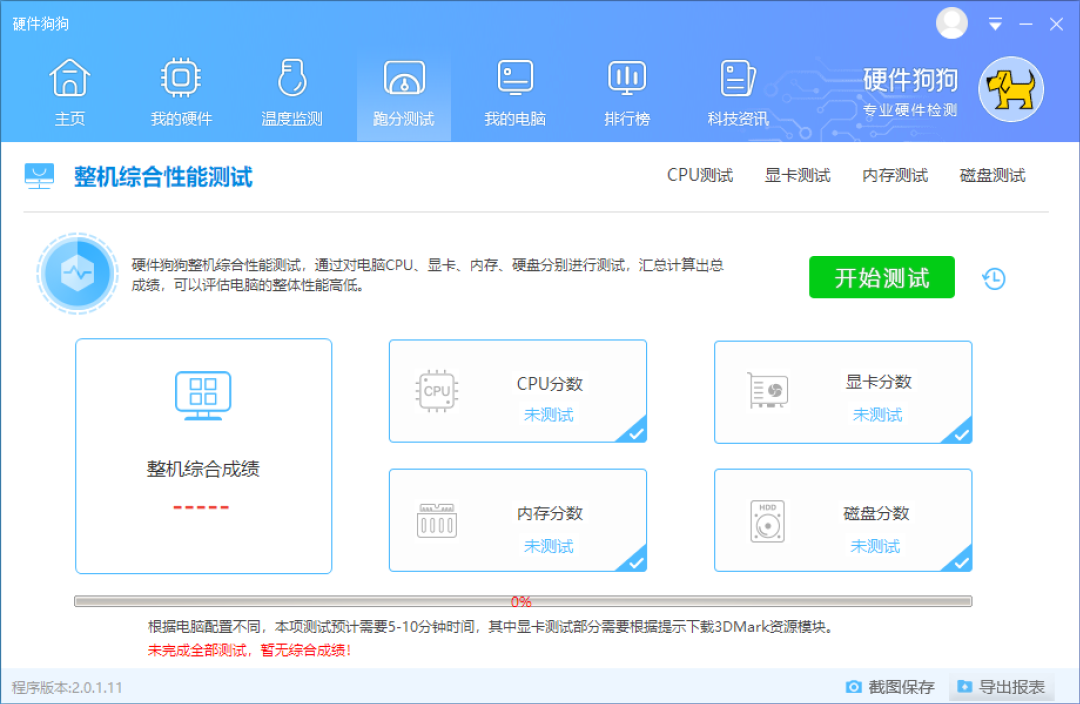Open the test history clock icon
Viewport: 1080px width, 704px height.
(993, 278)
